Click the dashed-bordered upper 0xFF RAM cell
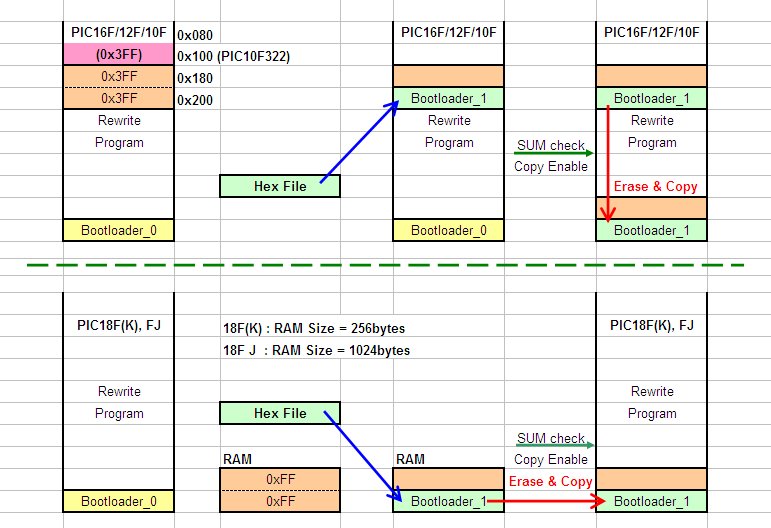The image size is (771, 528). coord(279,479)
